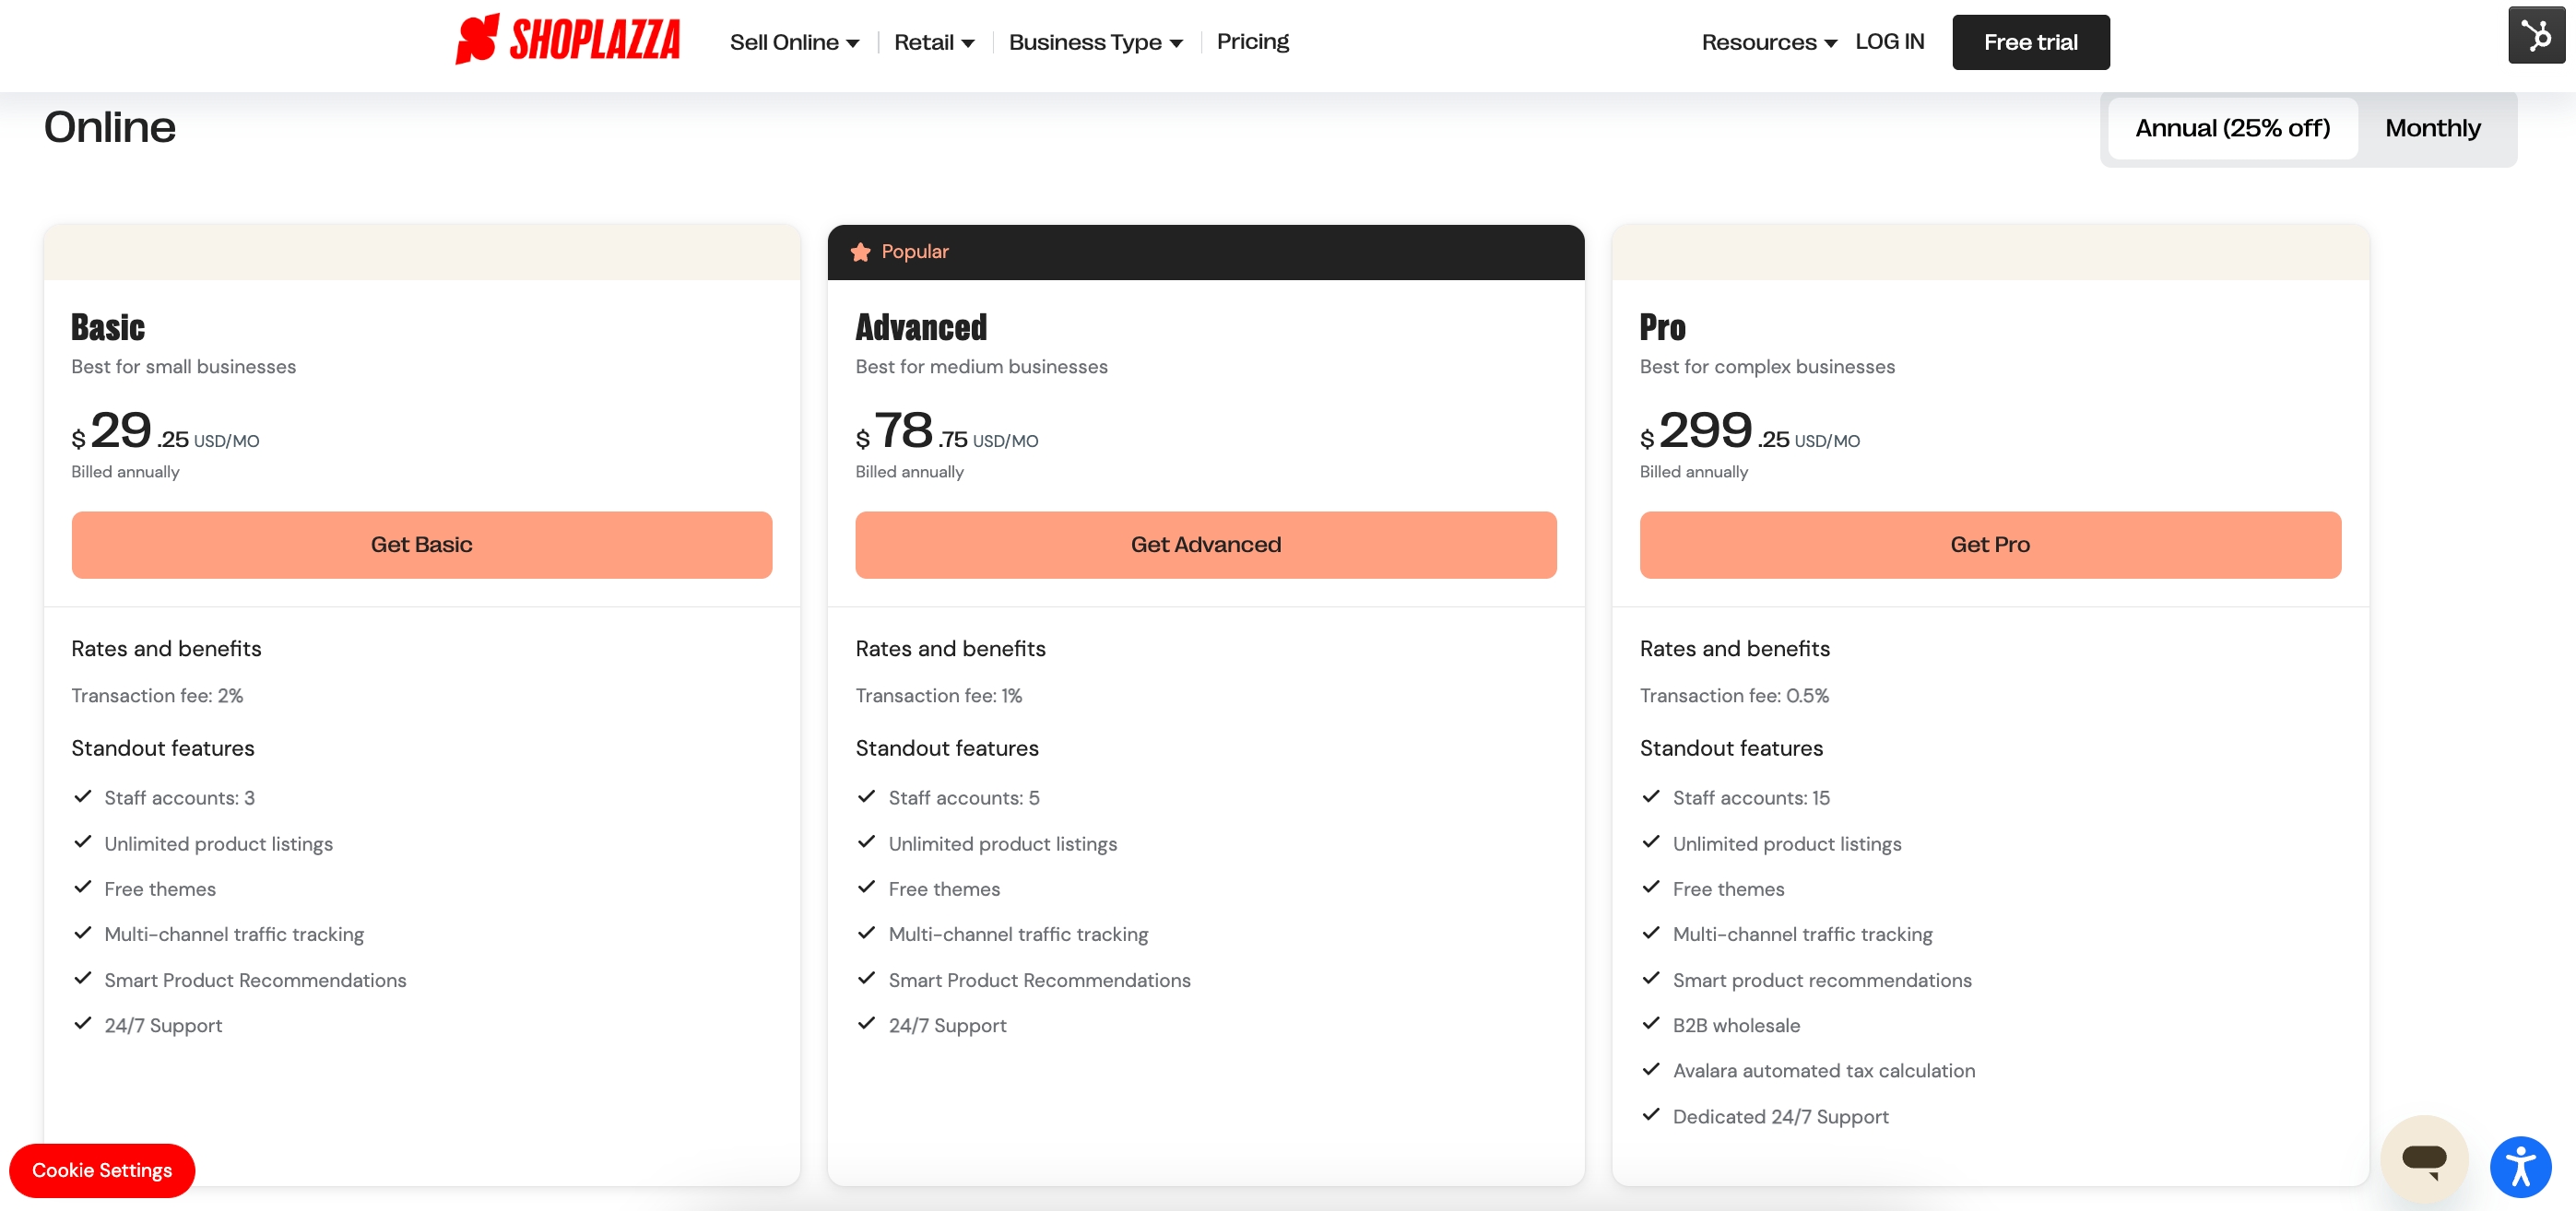The image size is (2576, 1211).
Task: Click LOG IN in the header
Action: (1889, 42)
